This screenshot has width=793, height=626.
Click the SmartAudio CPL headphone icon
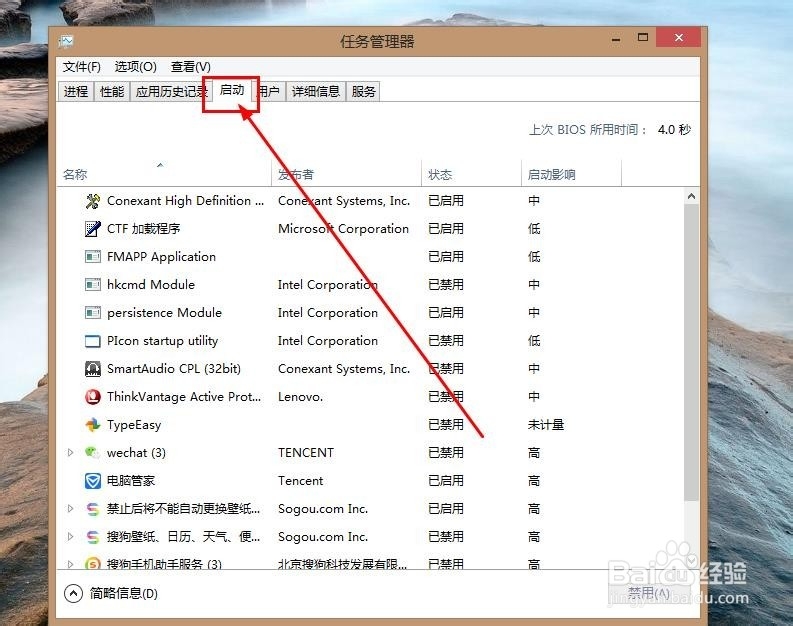[93, 369]
